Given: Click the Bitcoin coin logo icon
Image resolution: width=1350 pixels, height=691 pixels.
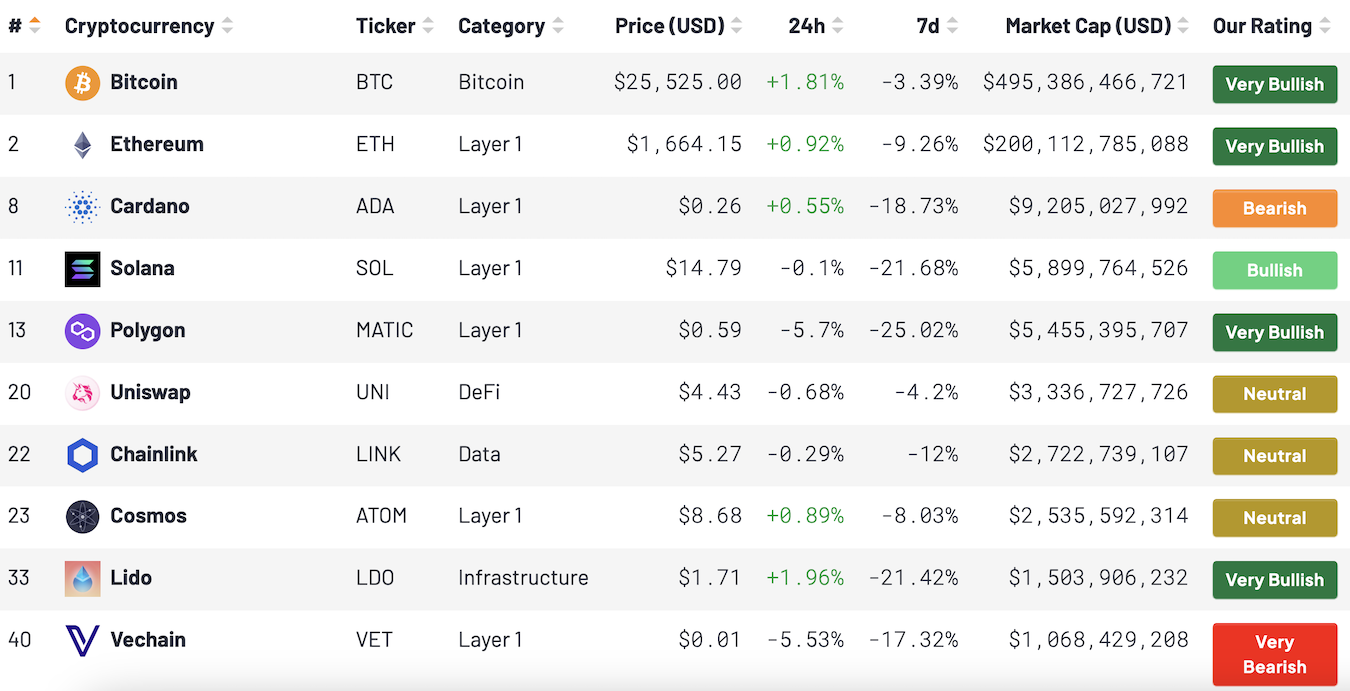Looking at the screenshot, I should pyautogui.click(x=82, y=83).
